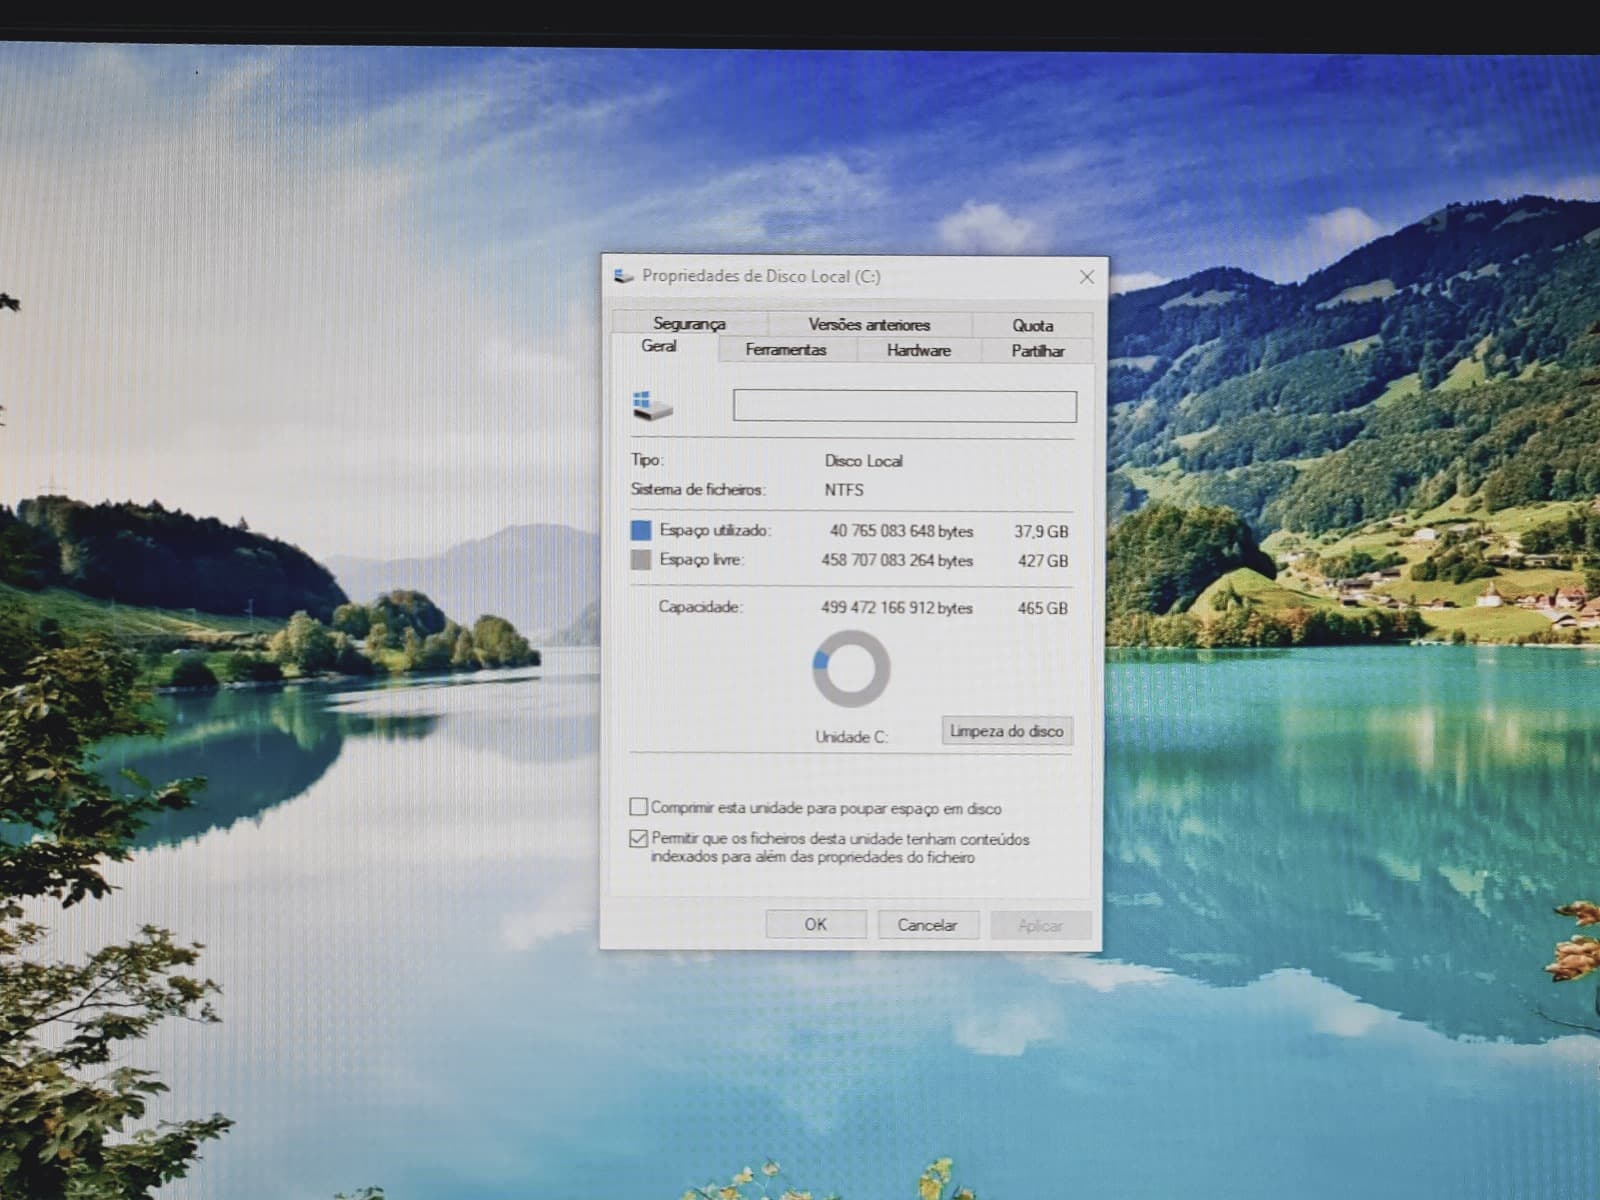Click the 'Tipo:' label

647,460
